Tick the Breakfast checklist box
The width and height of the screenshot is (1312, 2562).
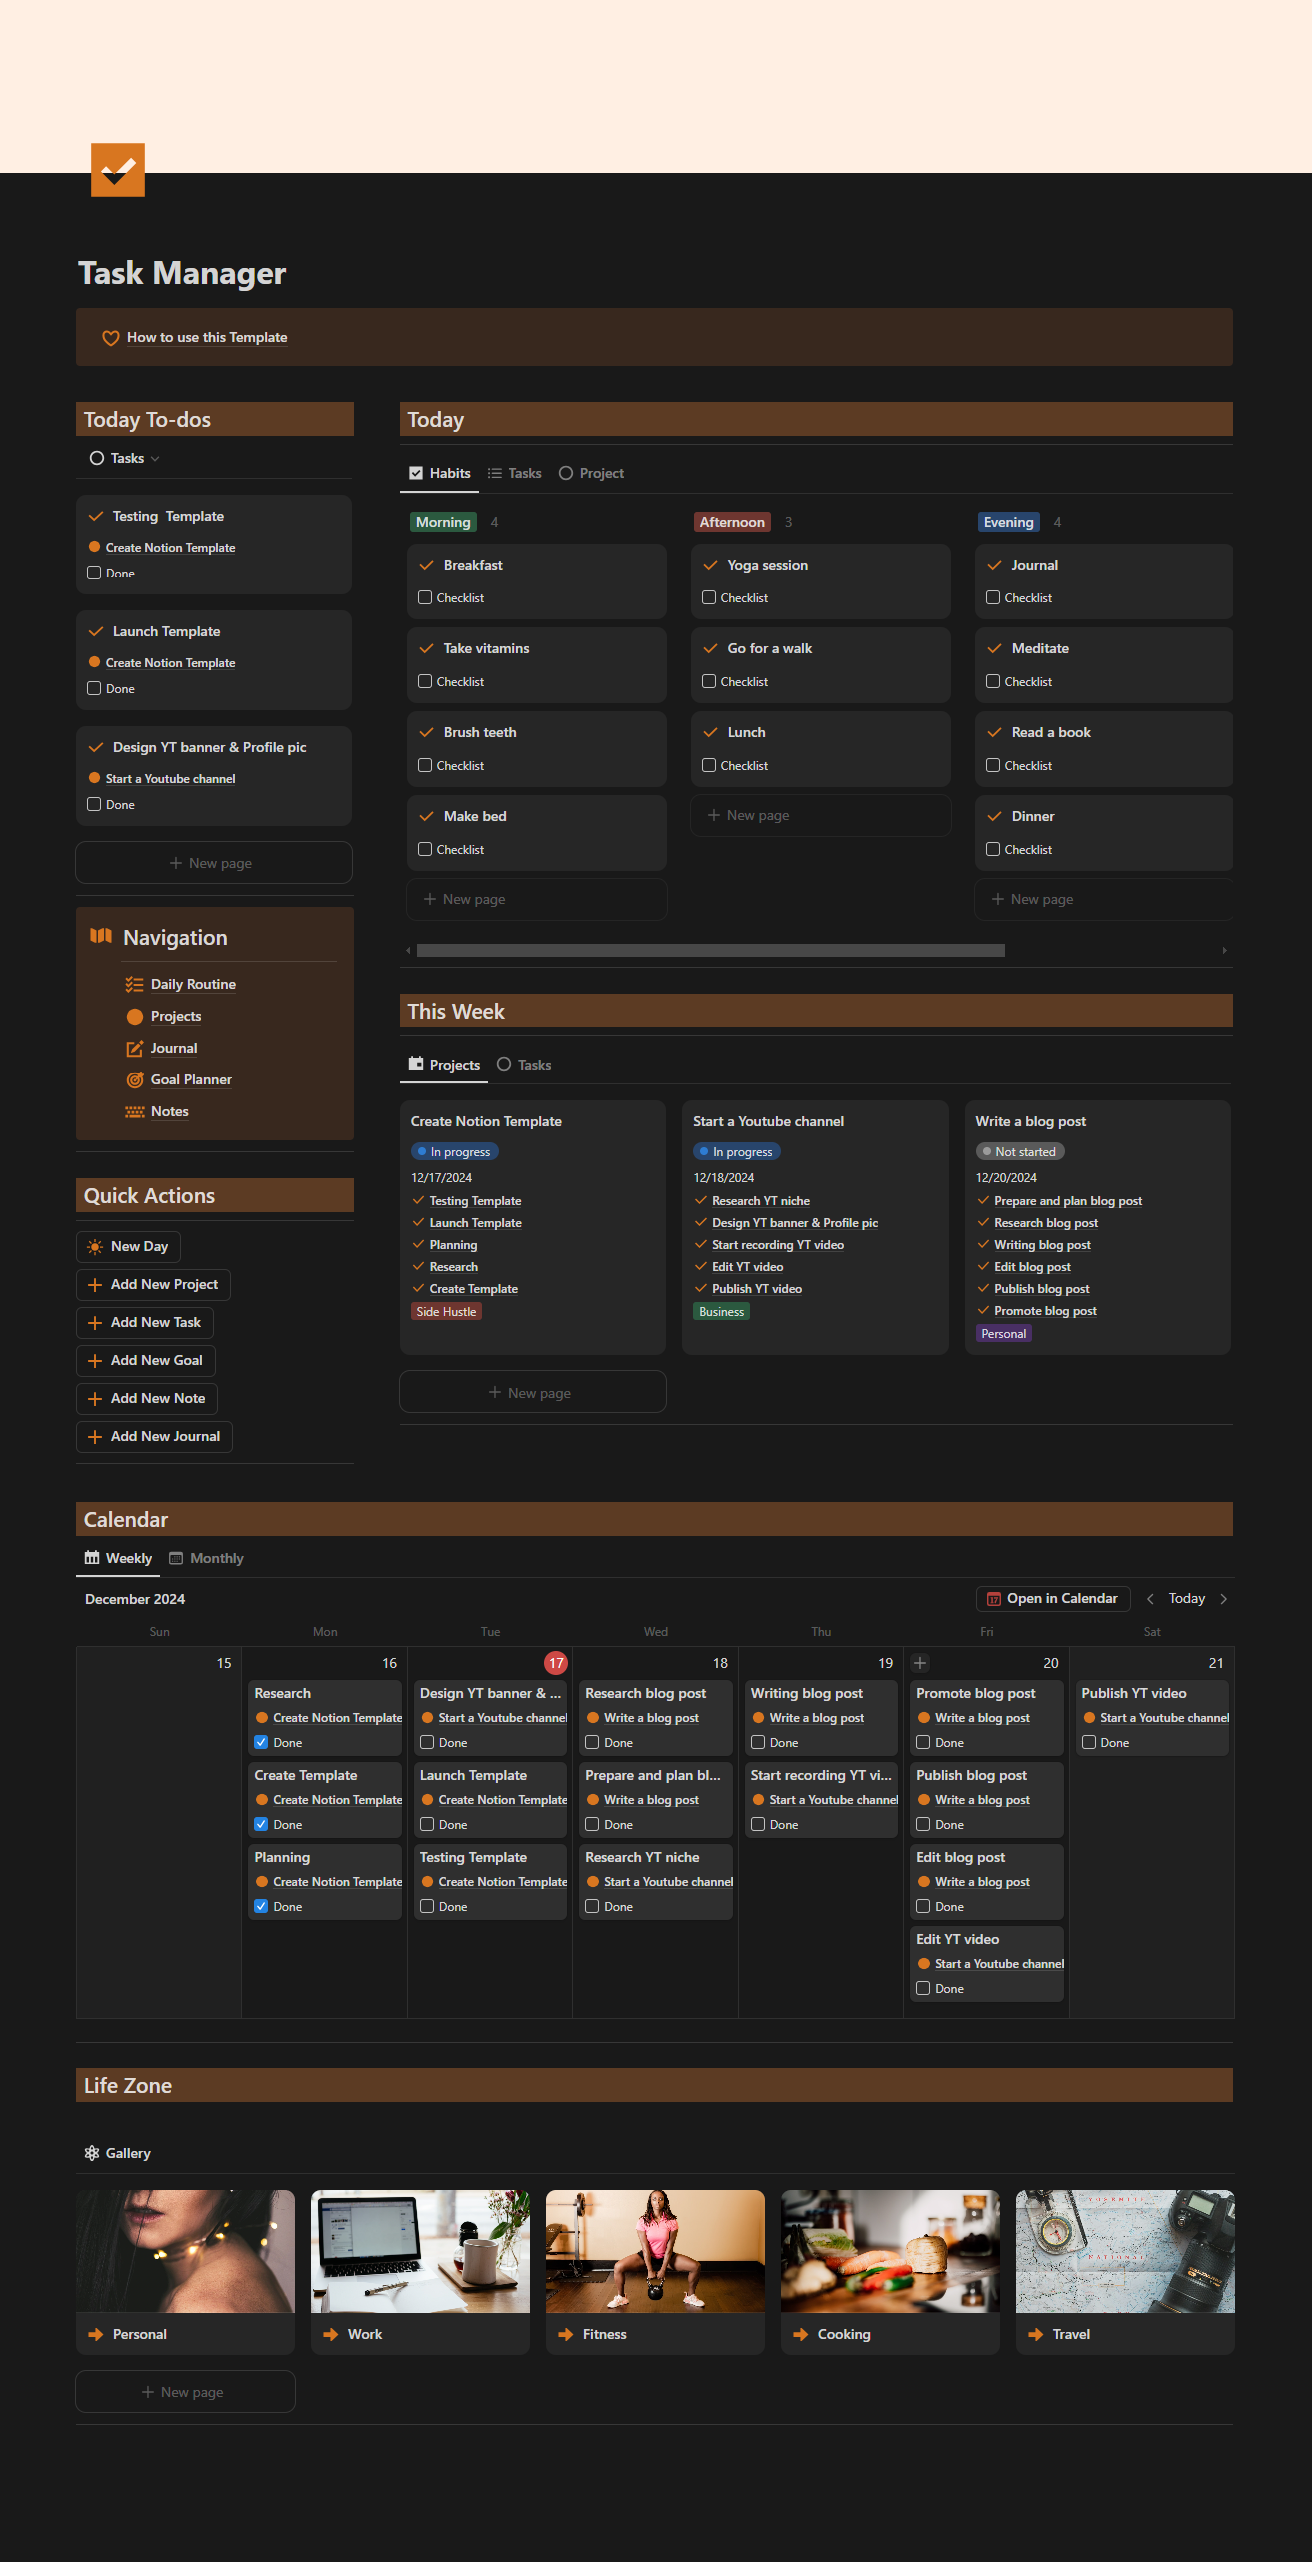tap(425, 597)
